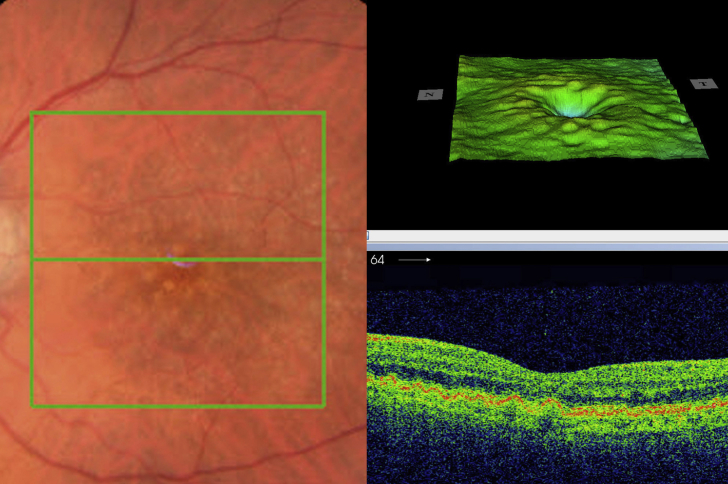Click the white horizontal scrollbar below 3D map
728x484 pixels.
pyautogui.click(x=547, y=235)
